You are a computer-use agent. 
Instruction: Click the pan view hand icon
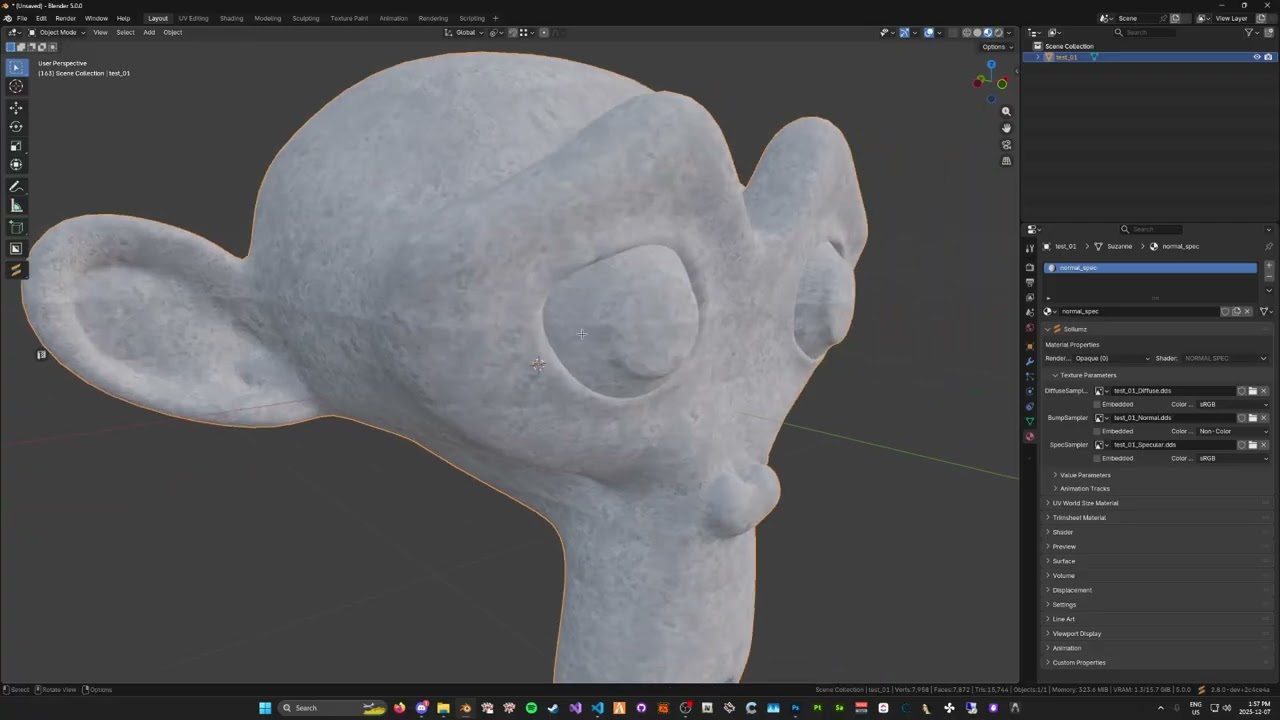[x=1006, y=128]
